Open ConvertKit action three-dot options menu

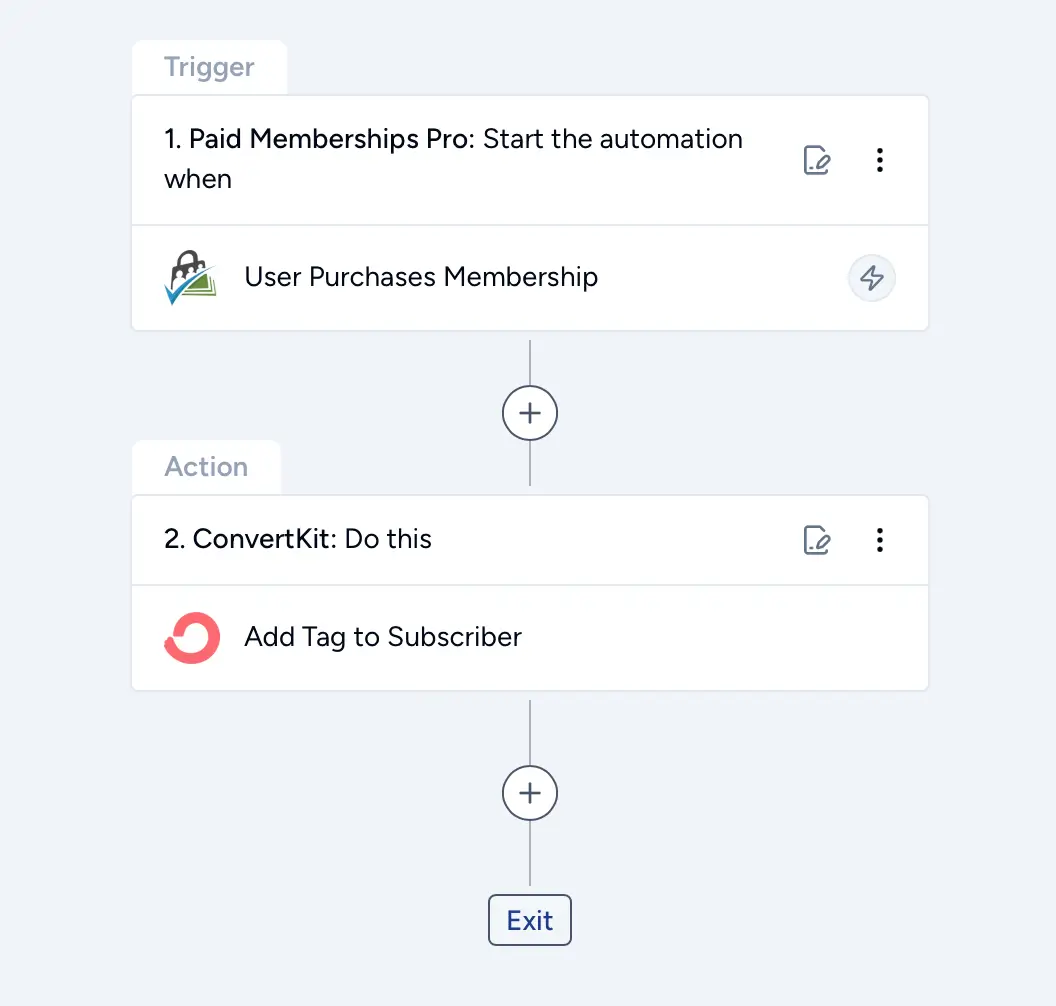880,540
